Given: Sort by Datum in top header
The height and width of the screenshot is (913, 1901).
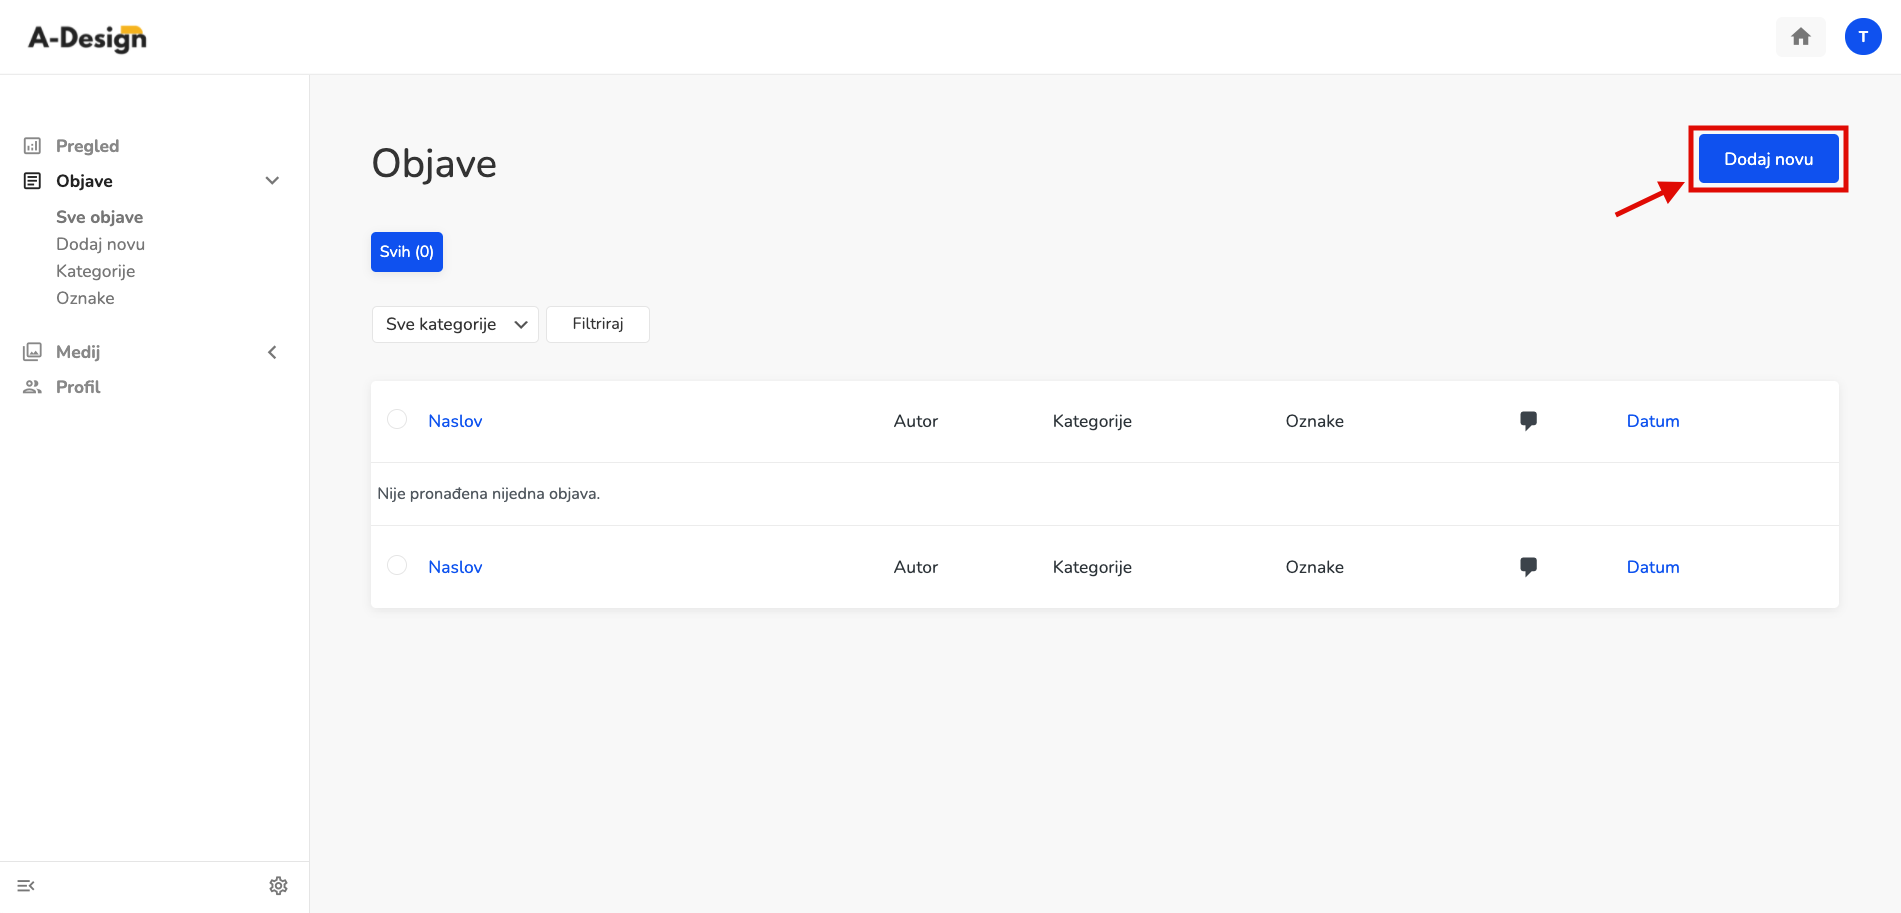Looking at the screenshot, I should click(1653, 421).
